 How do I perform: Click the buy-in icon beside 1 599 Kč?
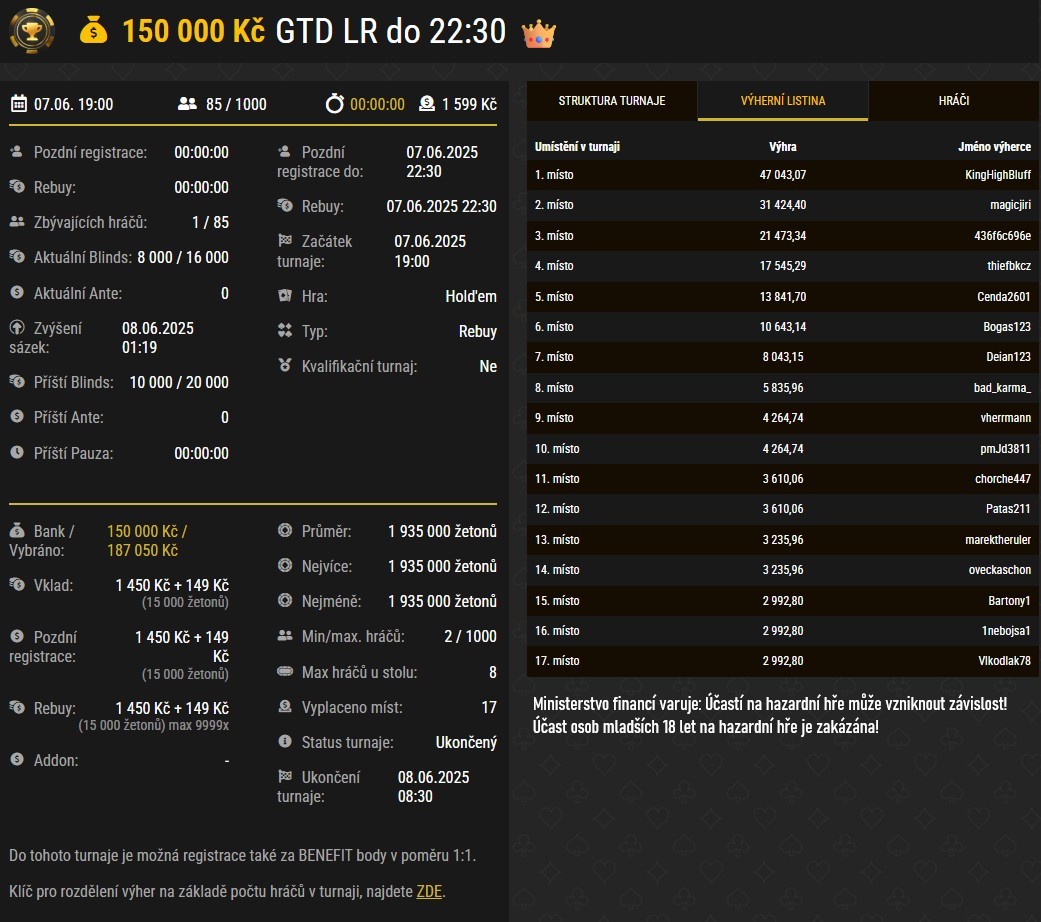pyautogui.click(x=427, y=104)
